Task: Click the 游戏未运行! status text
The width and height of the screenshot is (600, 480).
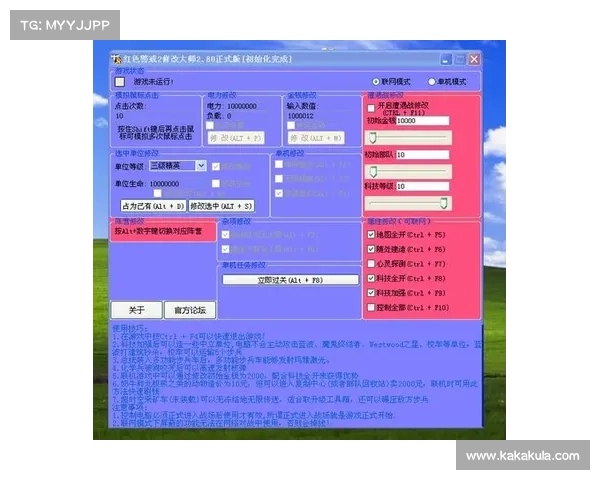Action: tap(153, 82)
